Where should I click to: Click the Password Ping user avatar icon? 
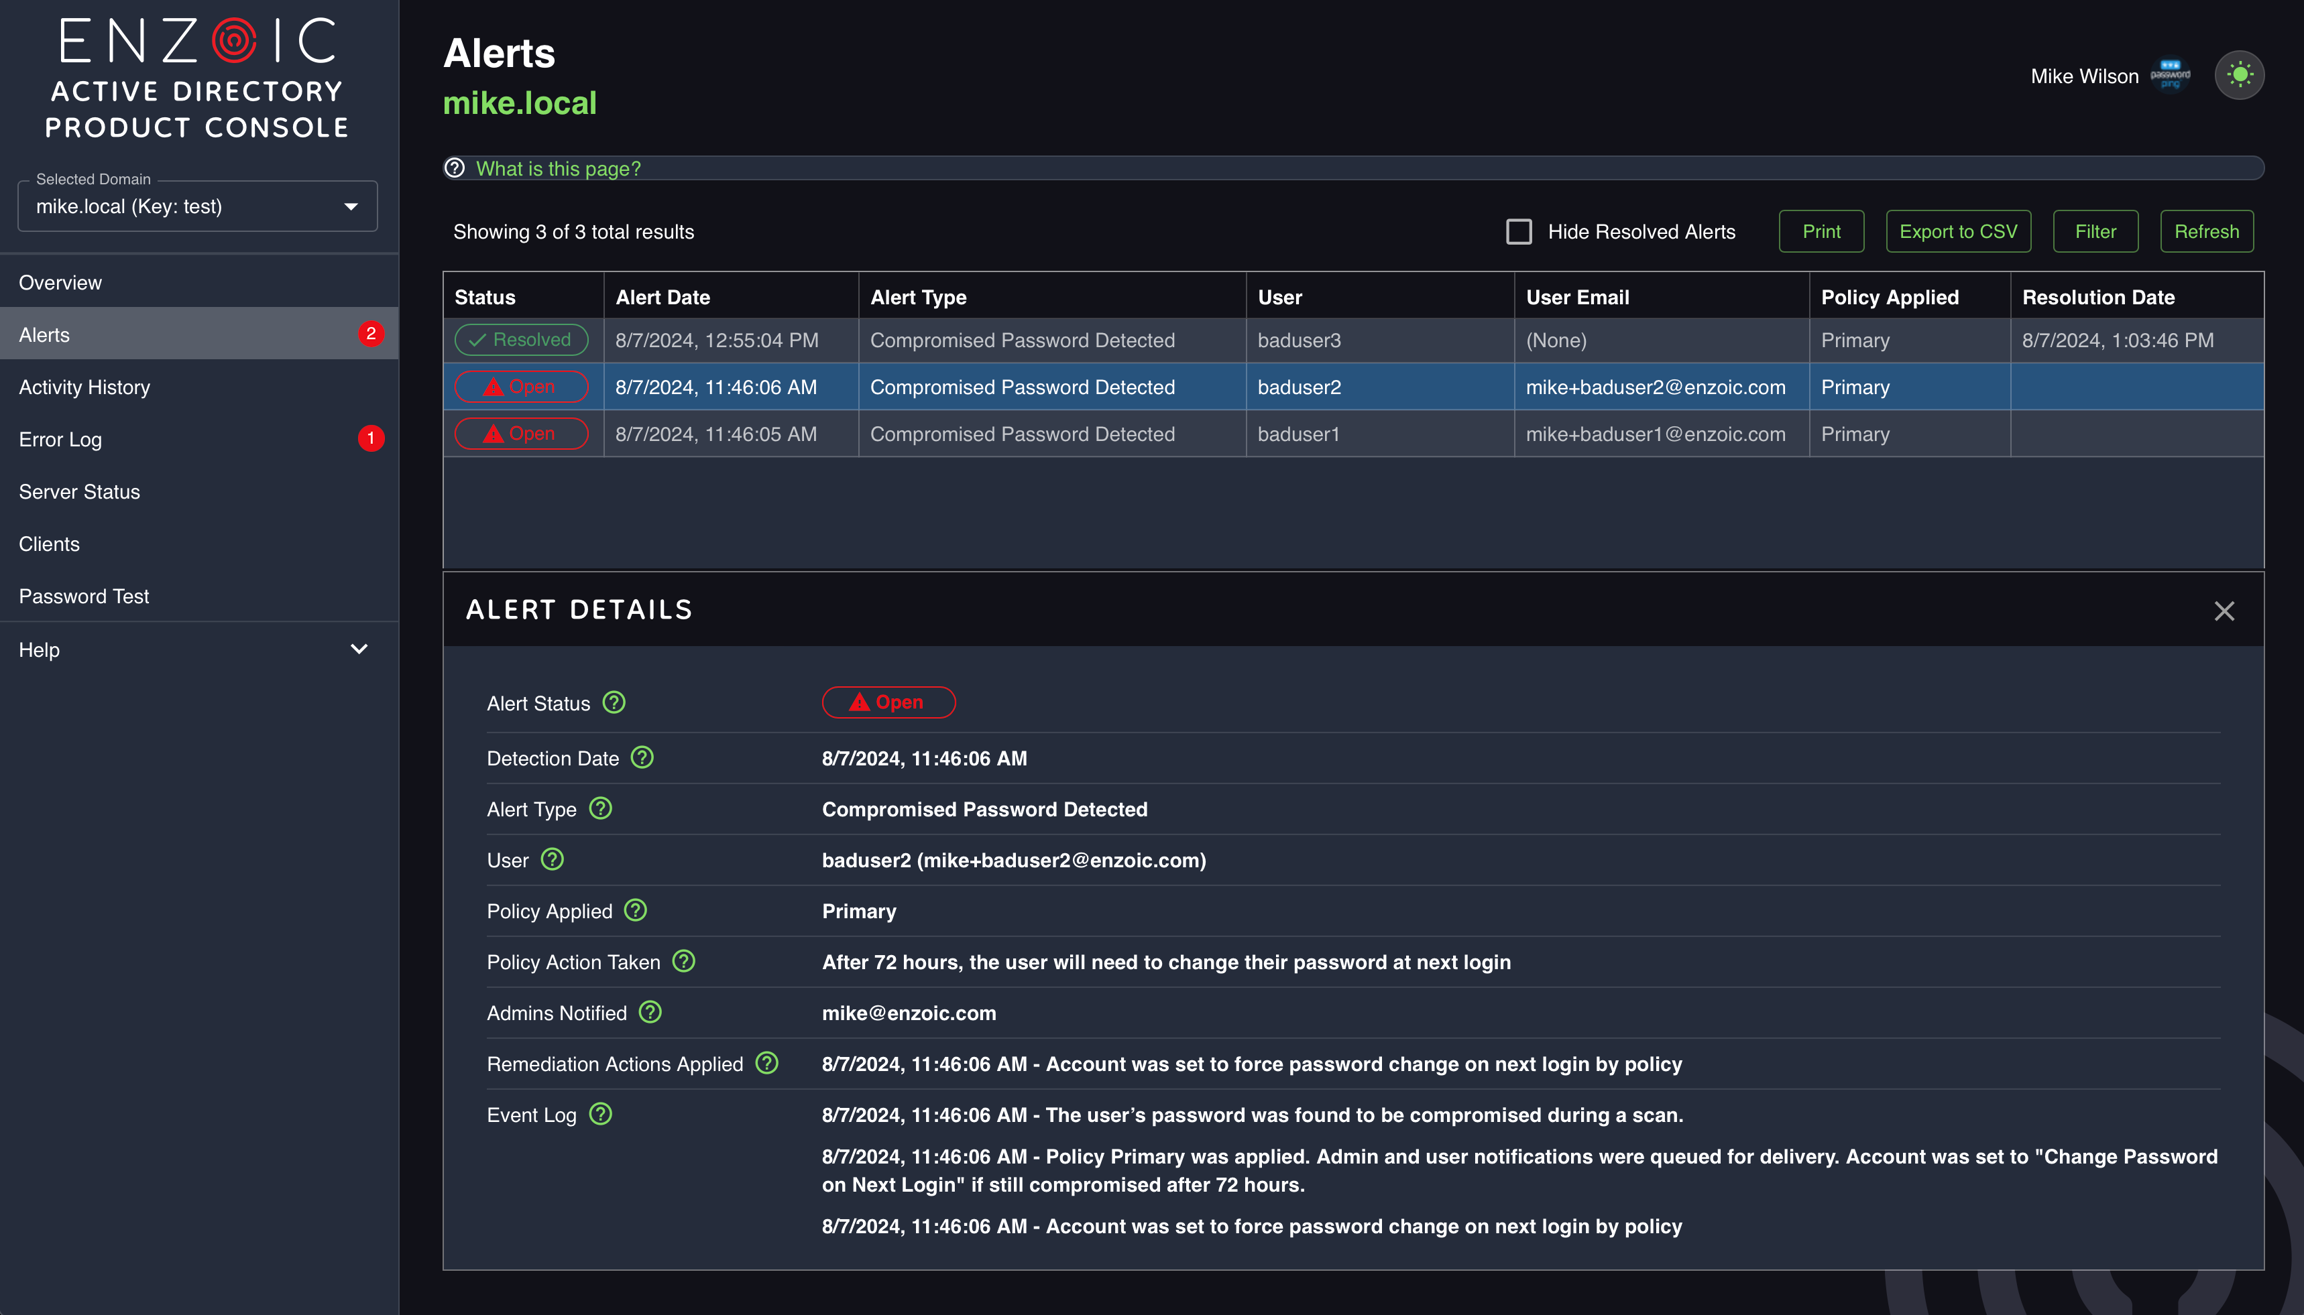click(x=2171, y=75)
